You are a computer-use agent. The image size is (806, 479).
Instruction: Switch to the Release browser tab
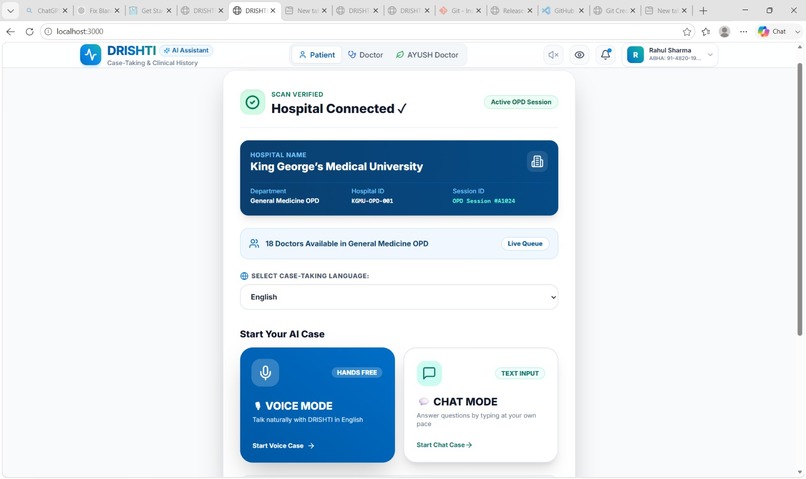(x=510, y=10)
